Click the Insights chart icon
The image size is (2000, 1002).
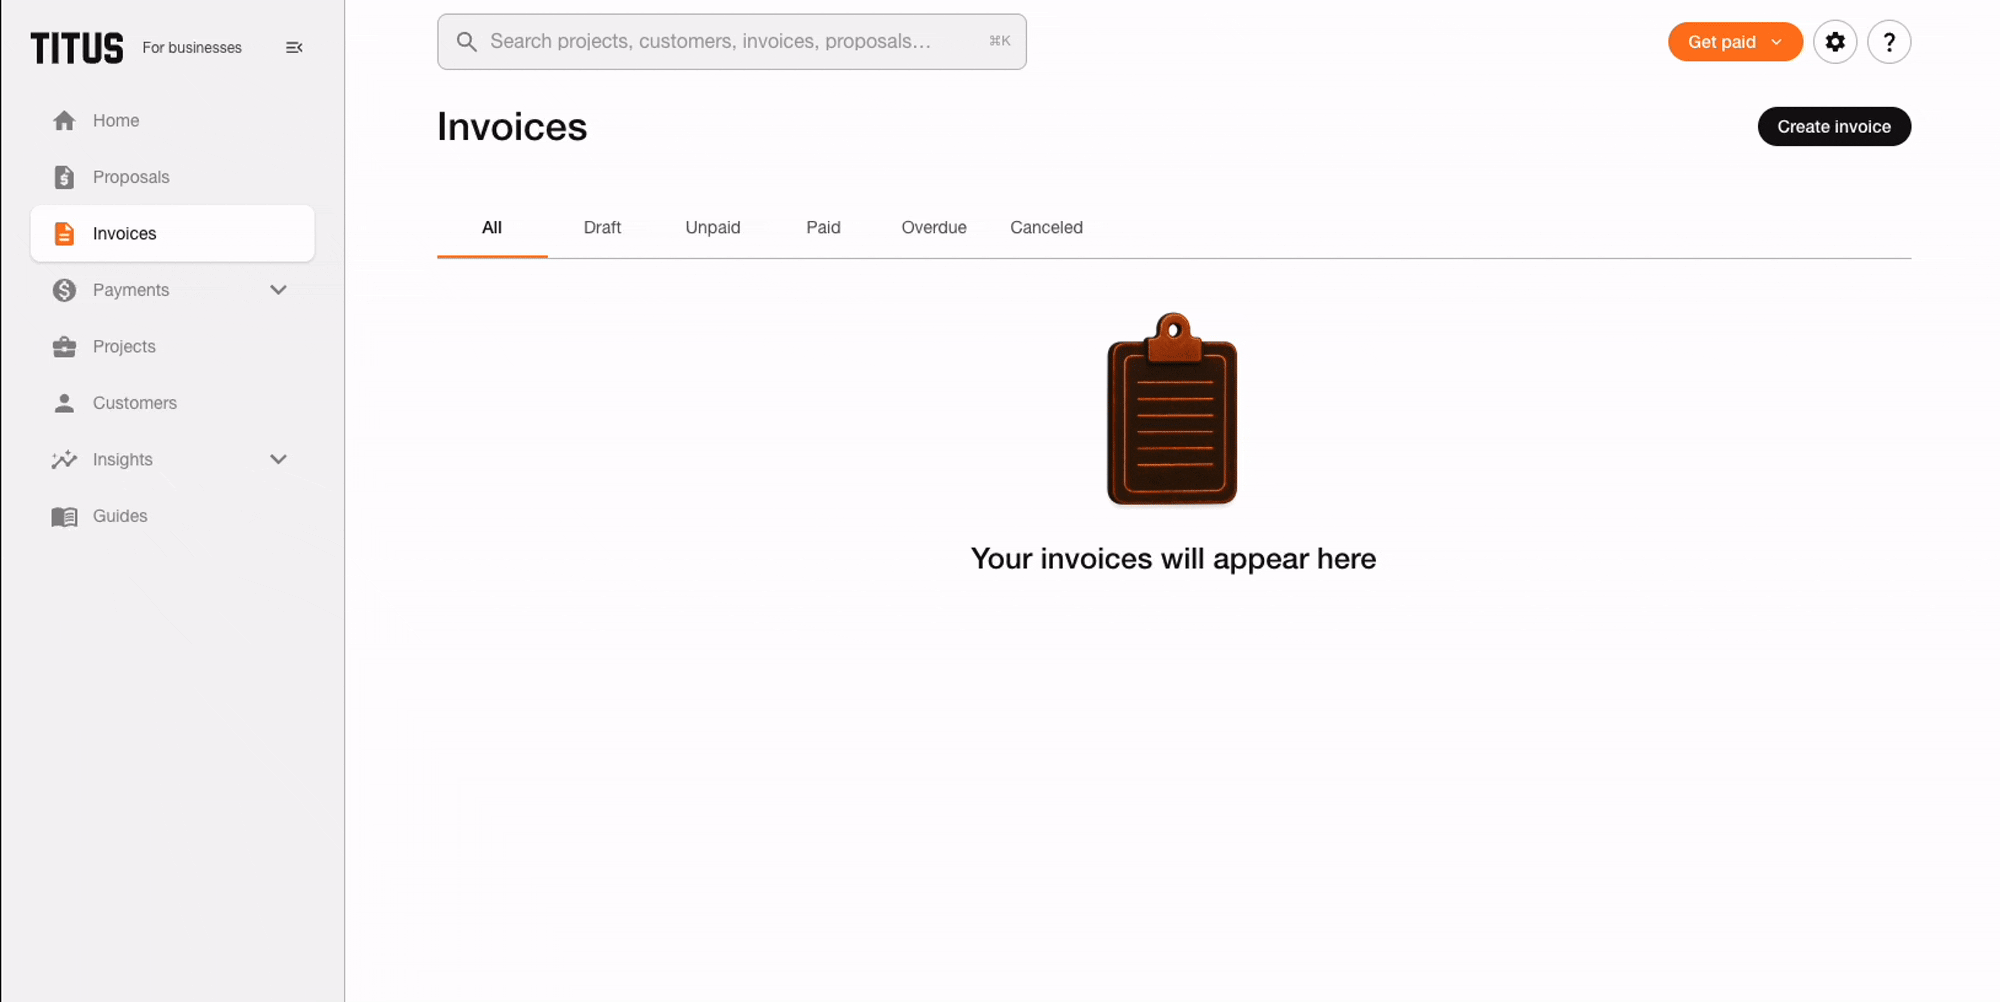[64, 459]
